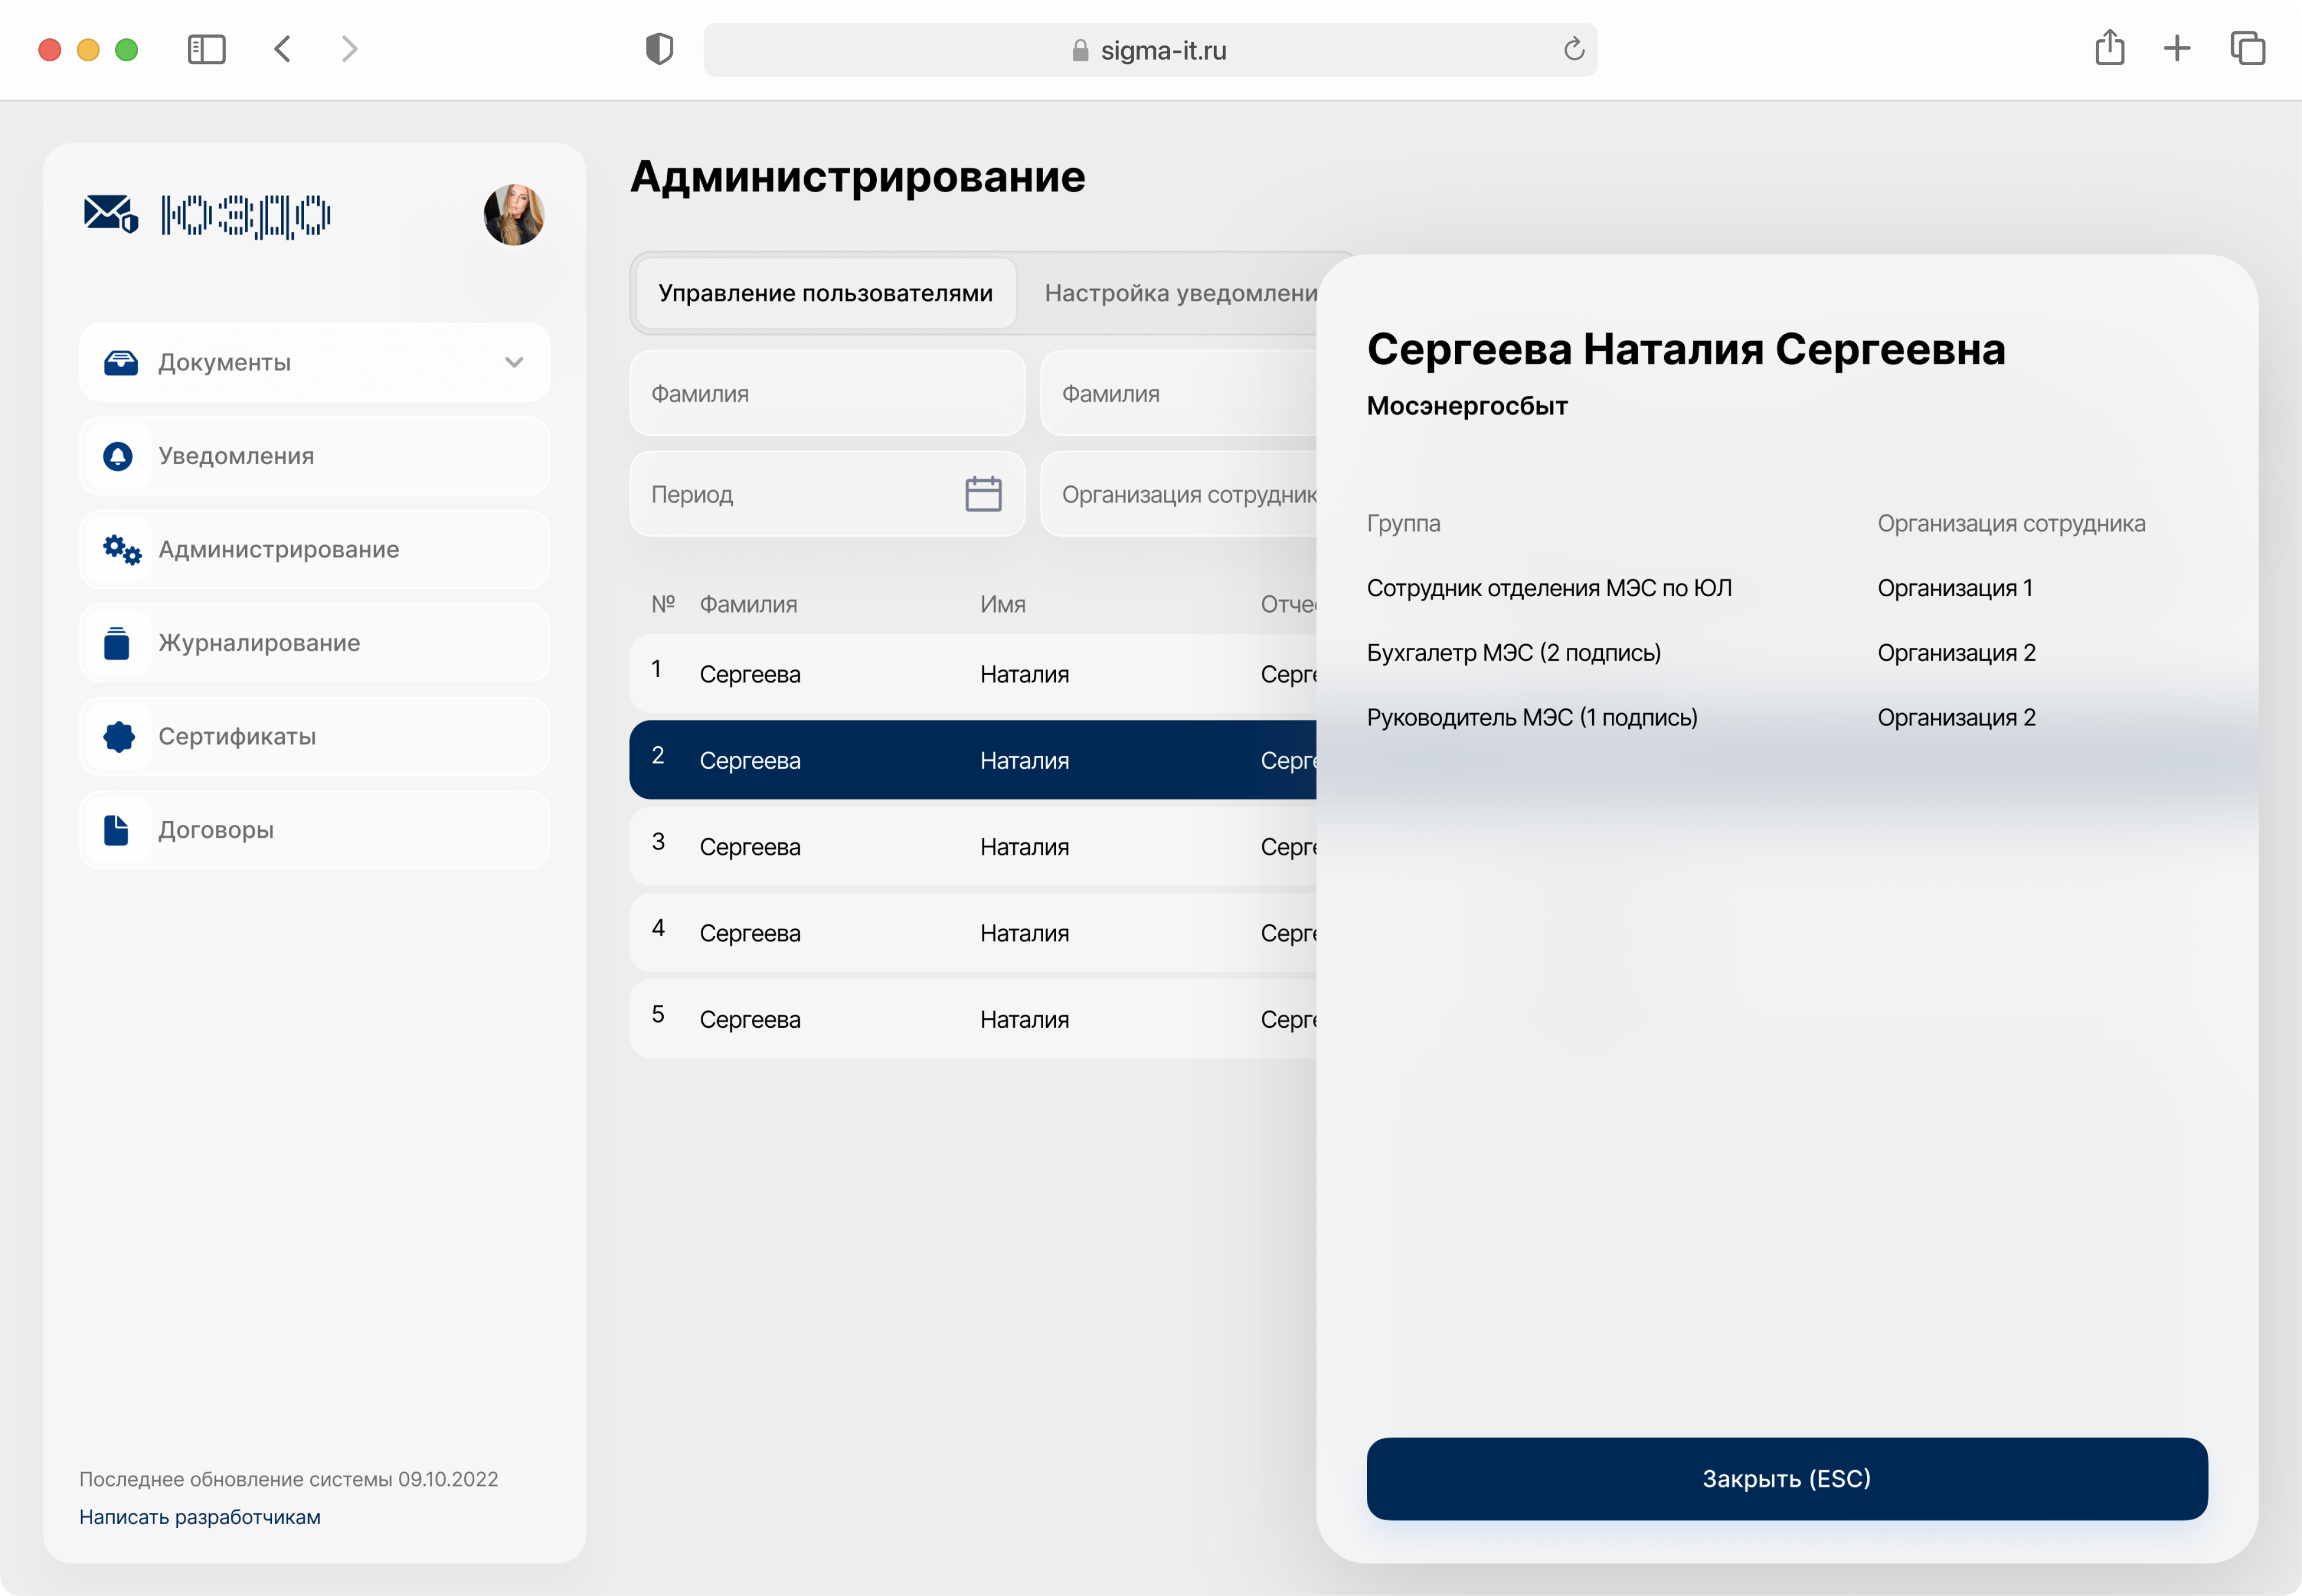The image size is (2302, 1596).
Task: Click the first Фамилия filter field
Action: pos(826,394)
